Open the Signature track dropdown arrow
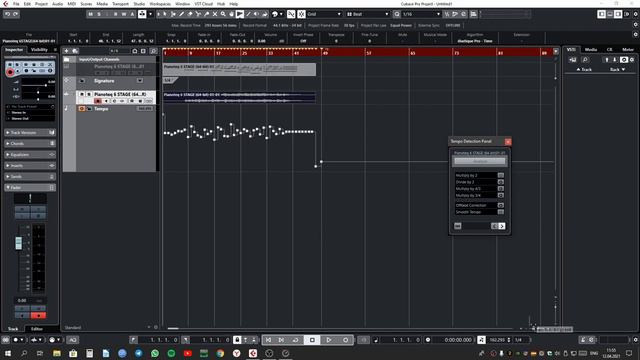This screenshot has width=640, height=360. [x=140, y=81]
